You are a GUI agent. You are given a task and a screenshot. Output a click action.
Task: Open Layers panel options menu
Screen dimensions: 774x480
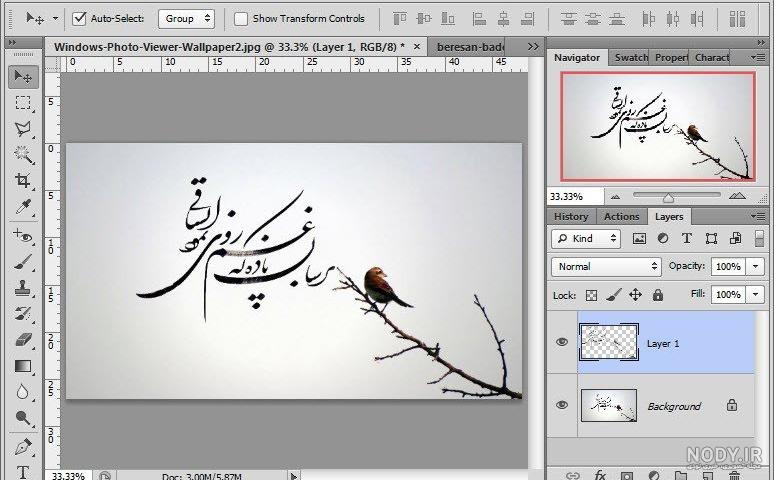click(758, 216)
